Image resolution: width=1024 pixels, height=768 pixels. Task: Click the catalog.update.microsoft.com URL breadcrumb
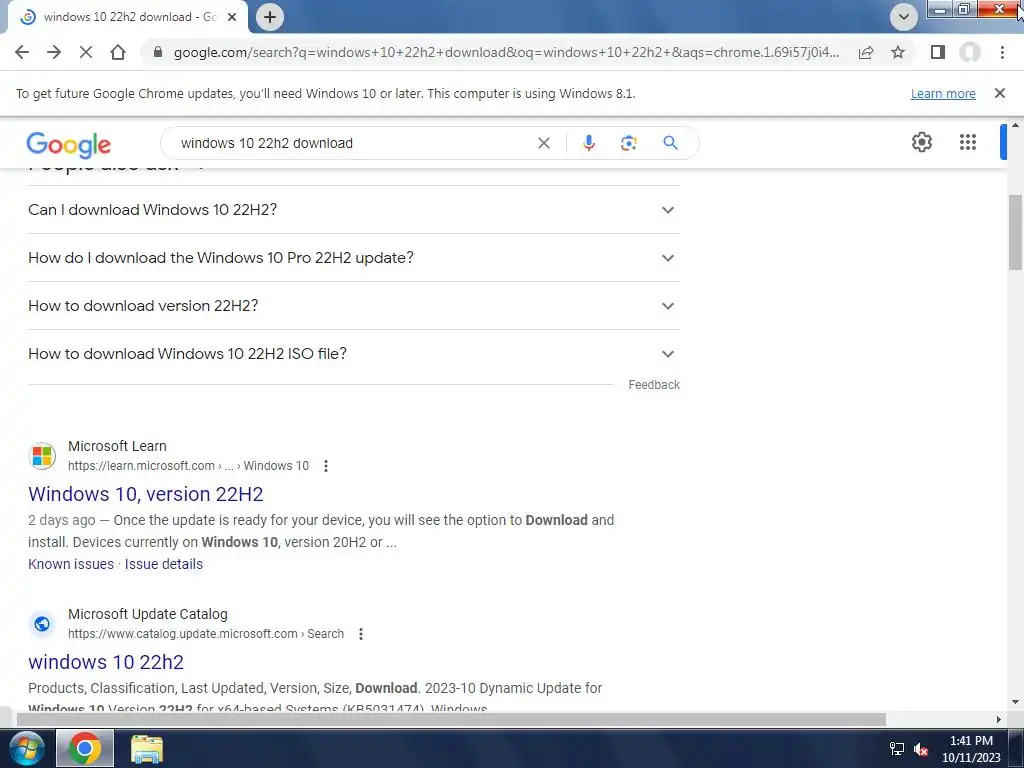click(x=206, y=633)
